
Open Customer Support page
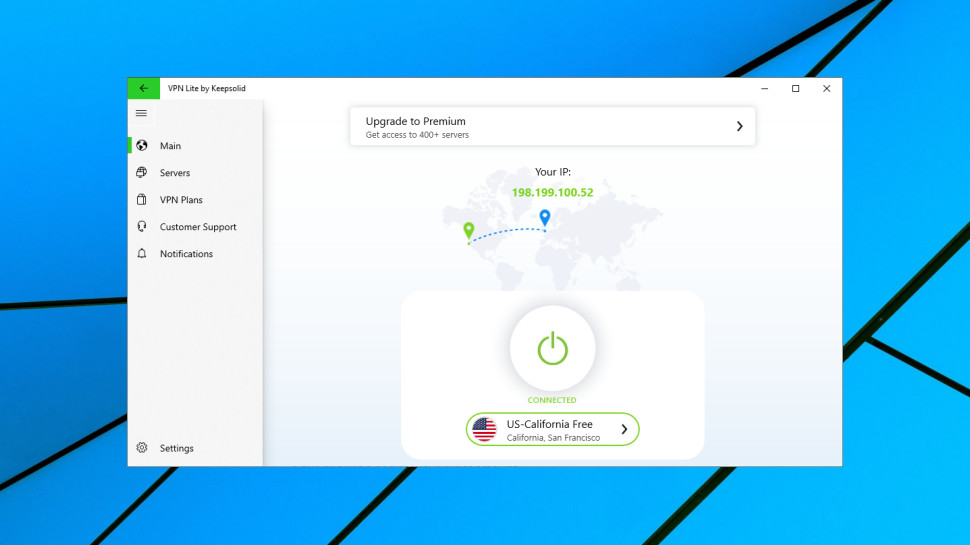[x=195, y=226]
